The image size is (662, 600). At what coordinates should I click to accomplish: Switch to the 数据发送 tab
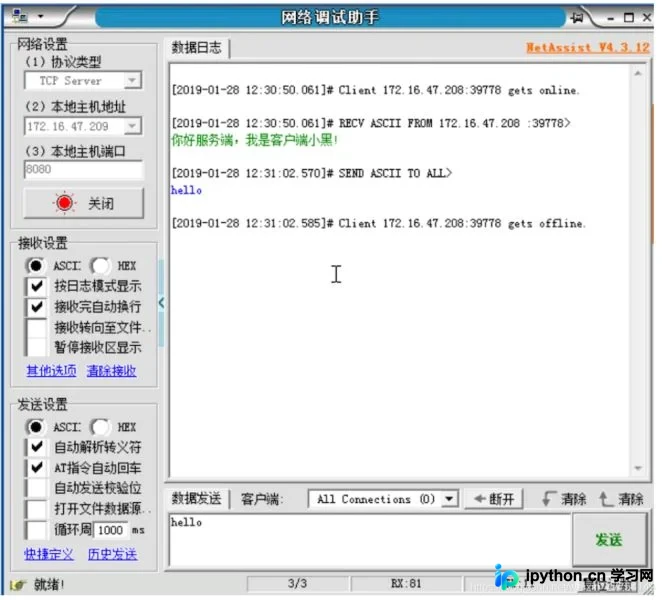(196, 499)
